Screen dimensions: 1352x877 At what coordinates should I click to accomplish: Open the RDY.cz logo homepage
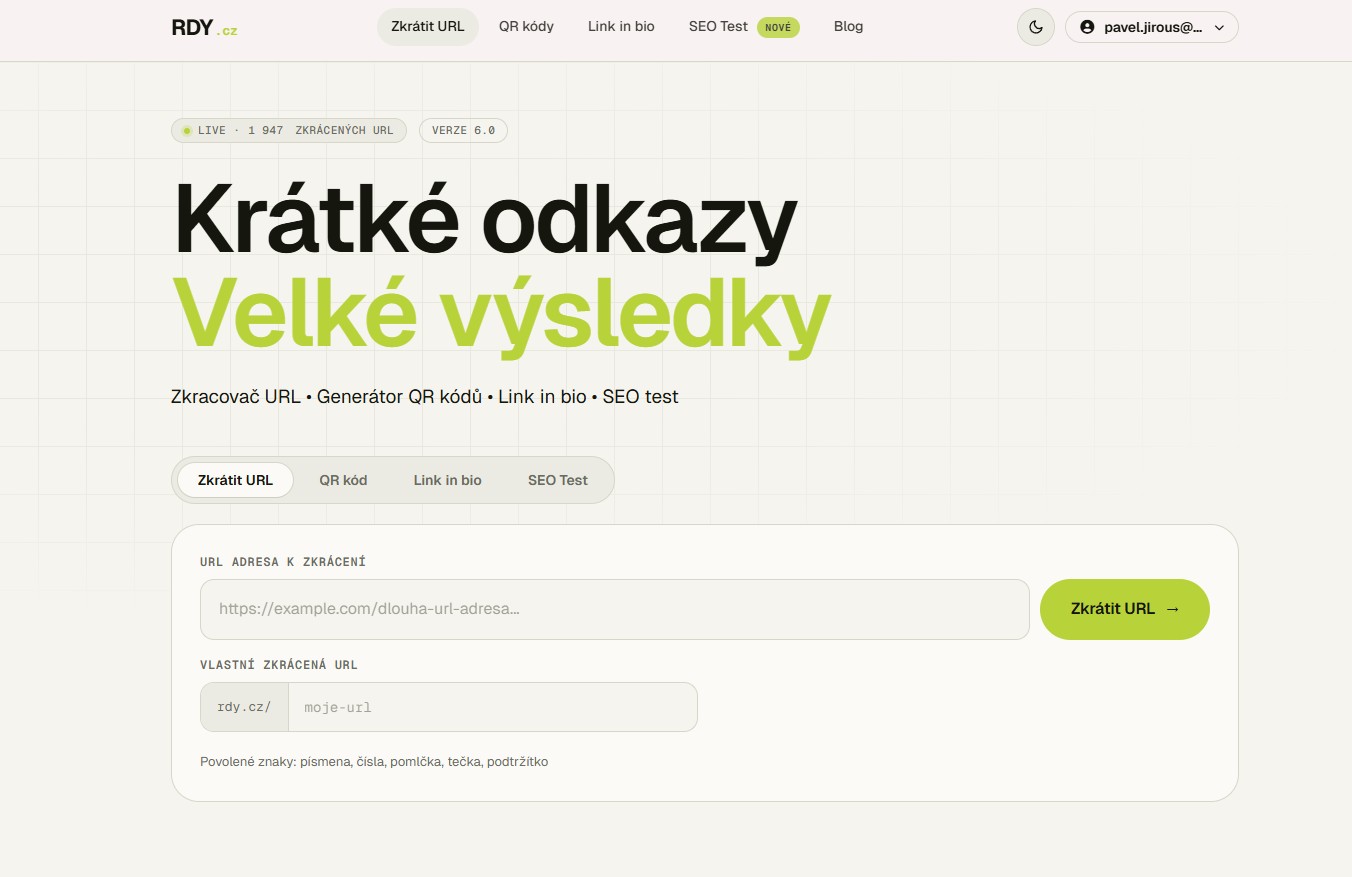[x=204, y=28]
